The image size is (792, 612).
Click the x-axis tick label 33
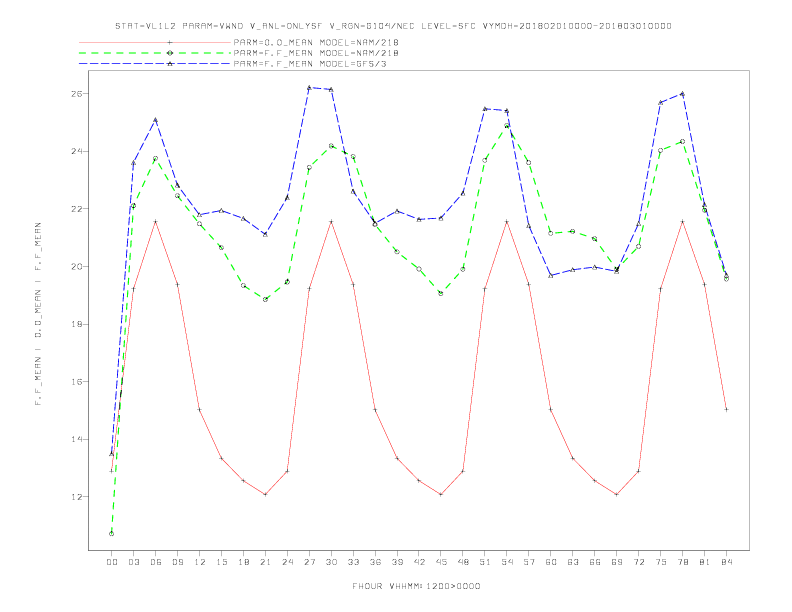click(x=353, y=562)
